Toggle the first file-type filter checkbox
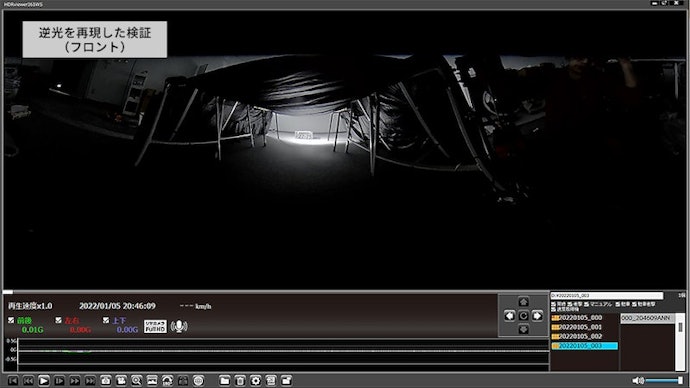690x388 pixels. (x=553, y=304)
